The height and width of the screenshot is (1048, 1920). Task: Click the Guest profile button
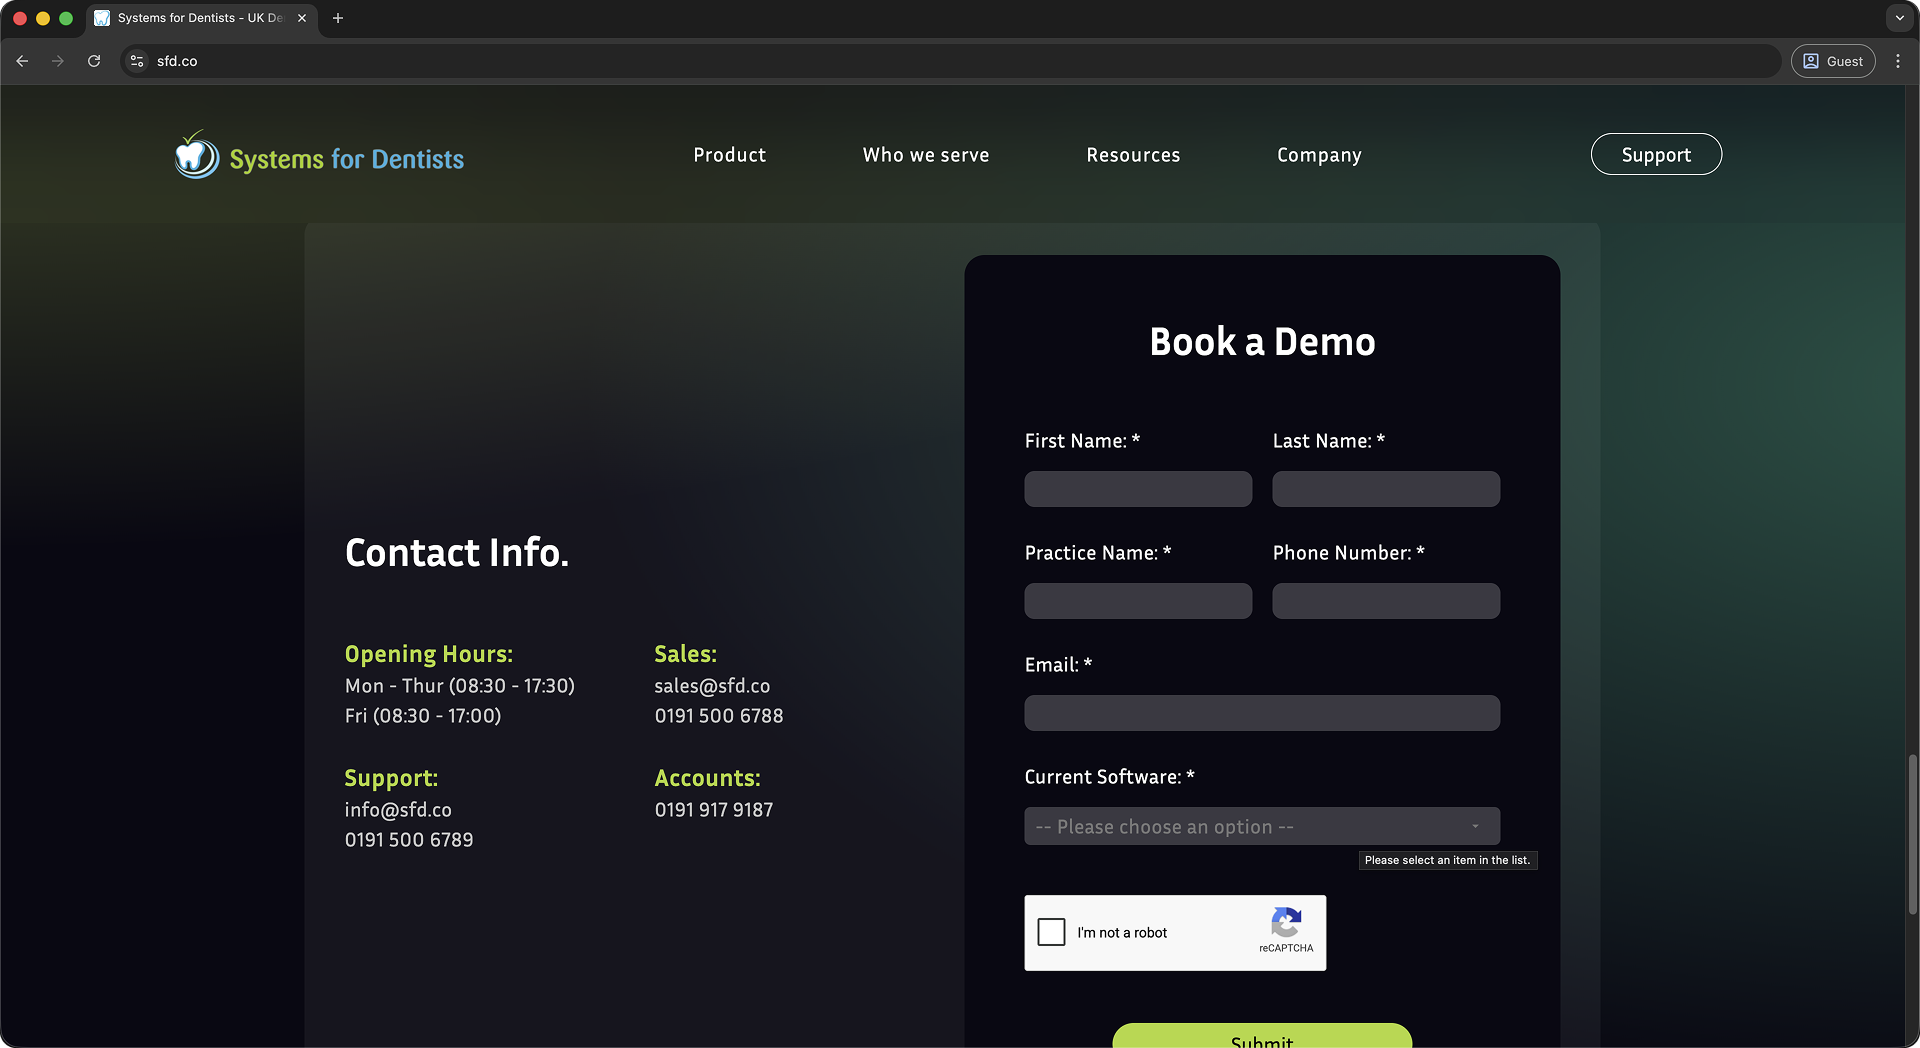click(x=1833, y=61)
